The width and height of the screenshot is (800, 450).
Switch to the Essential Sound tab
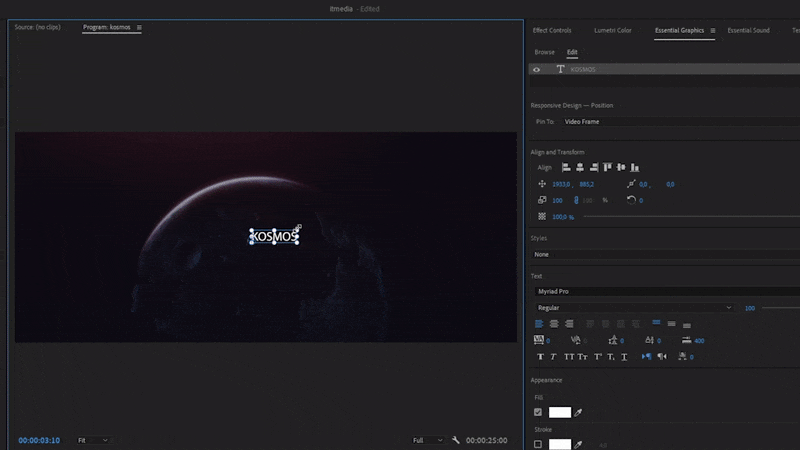(x=748, y=30)
